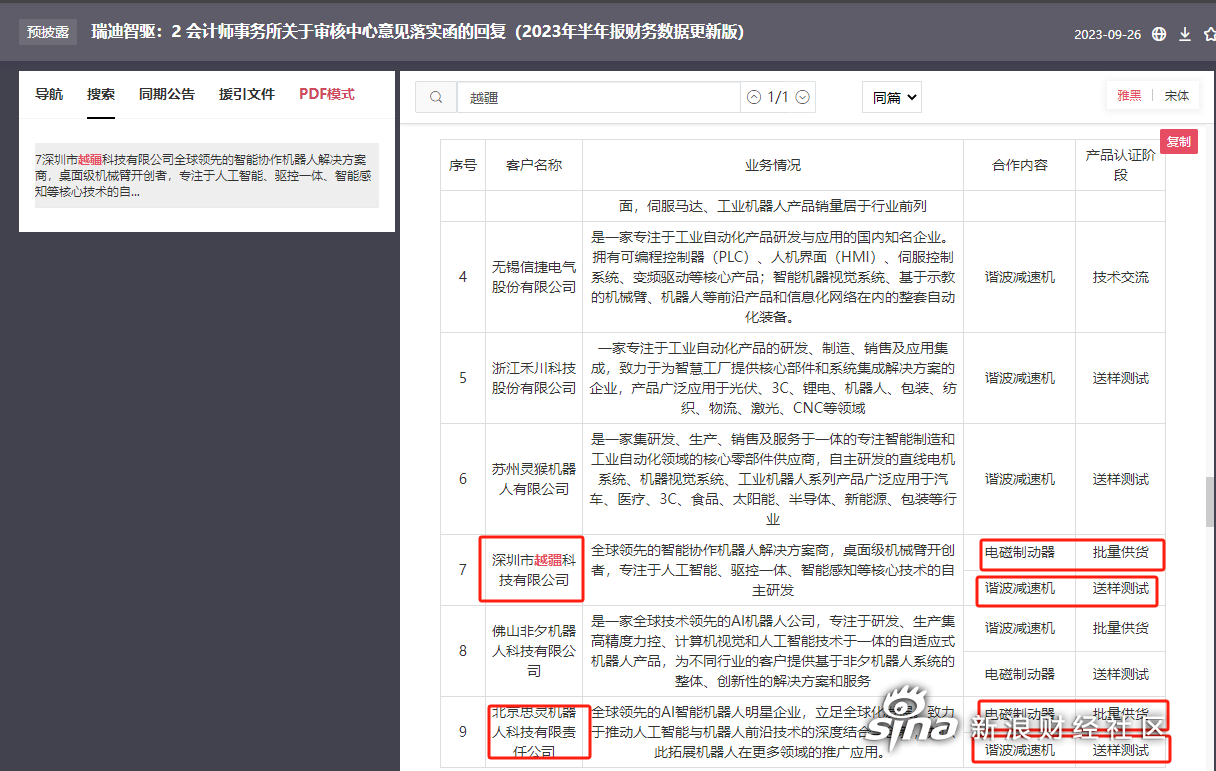Click row number 9 cell
The width and height of the screenshot is (1216, 771).
pyautogui.click(x=463, y=732)
